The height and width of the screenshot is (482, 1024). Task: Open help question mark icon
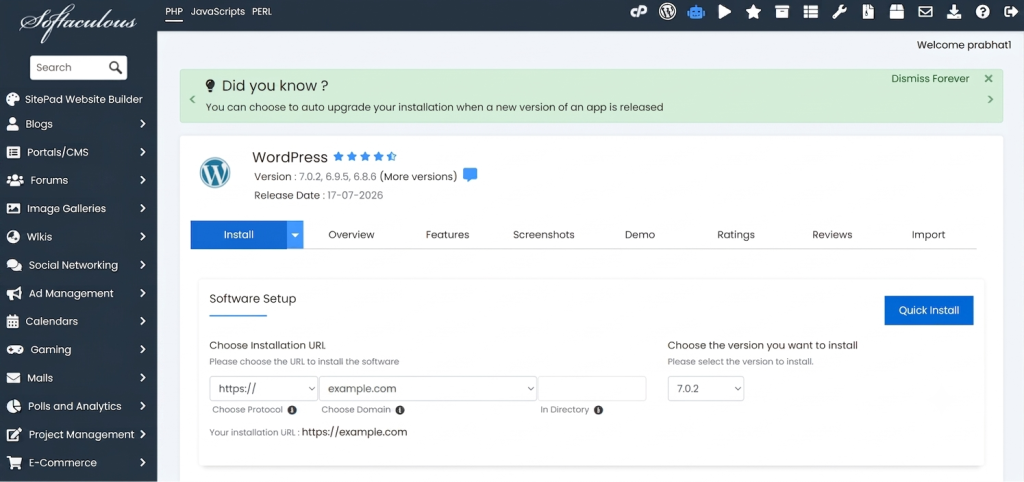tap(982, 12)
